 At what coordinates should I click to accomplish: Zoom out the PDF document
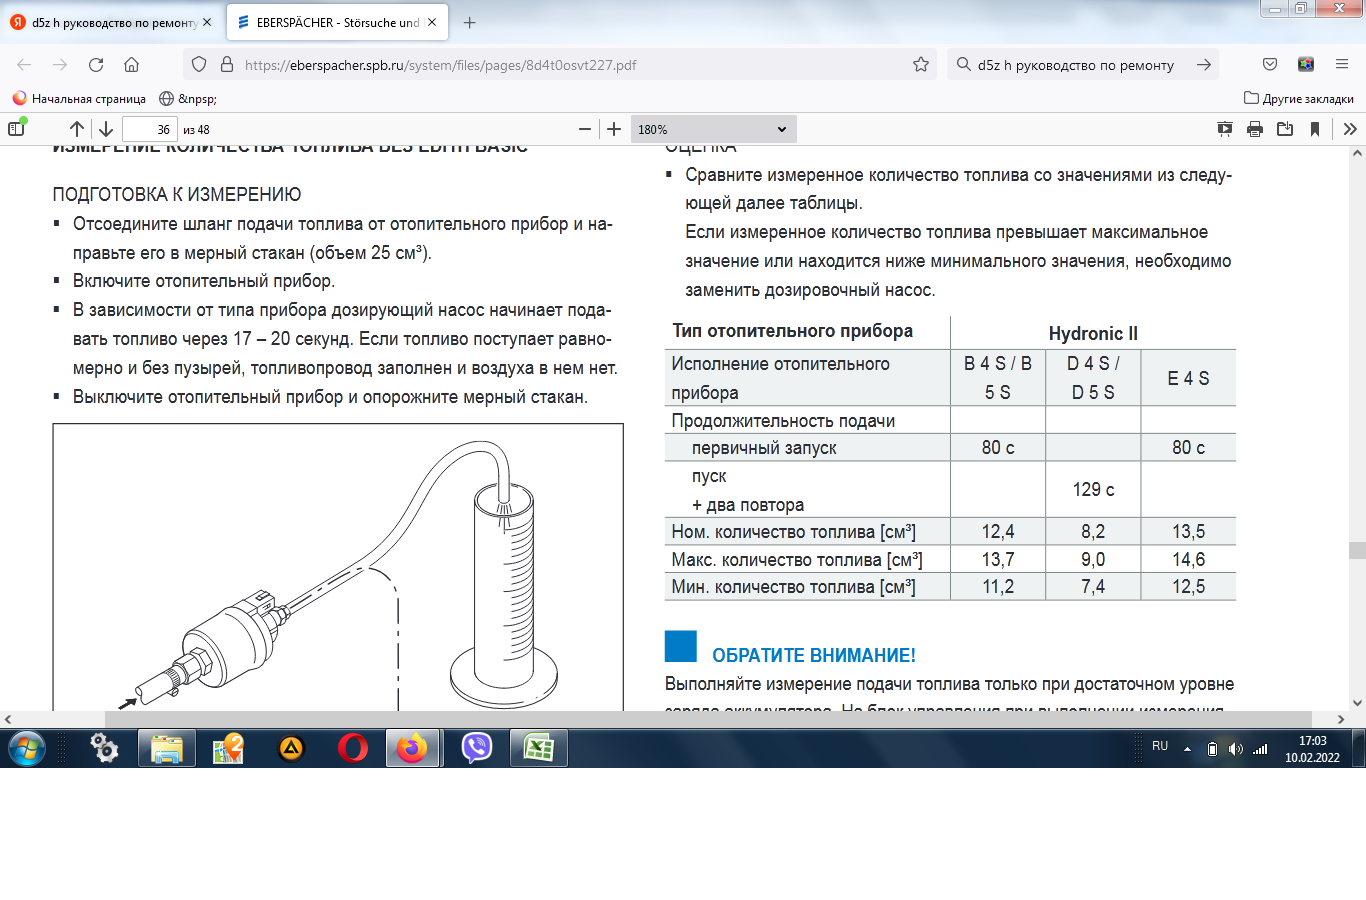[x=585, y=129]
